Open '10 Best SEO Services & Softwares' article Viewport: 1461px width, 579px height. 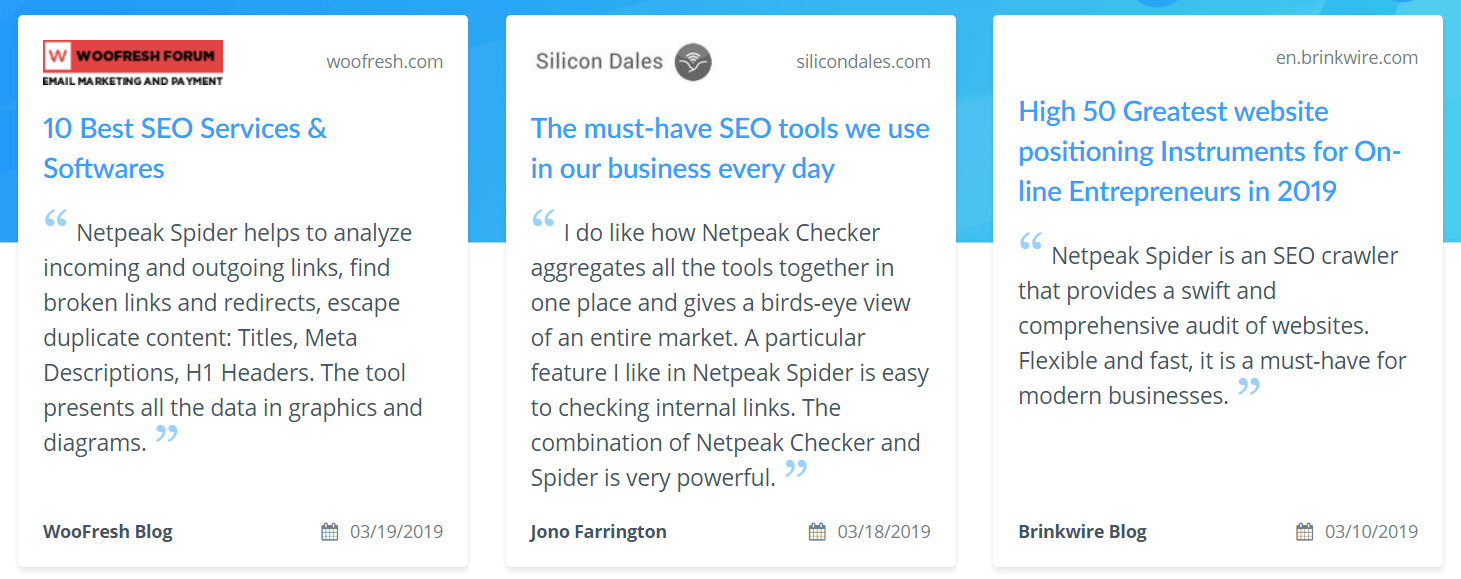pos(185,148)
